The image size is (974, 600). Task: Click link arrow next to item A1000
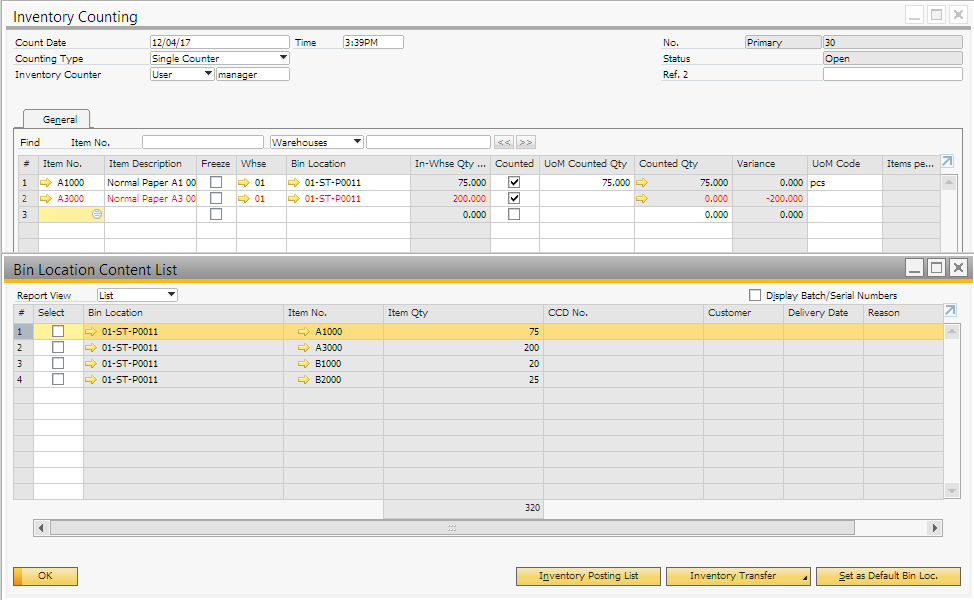click(46, 183)
